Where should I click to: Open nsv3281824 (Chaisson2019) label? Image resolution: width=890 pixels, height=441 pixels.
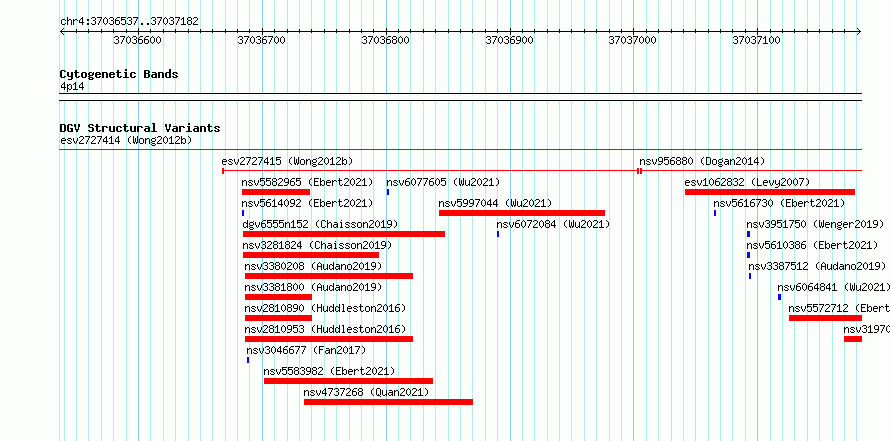(x=317, y=245)
